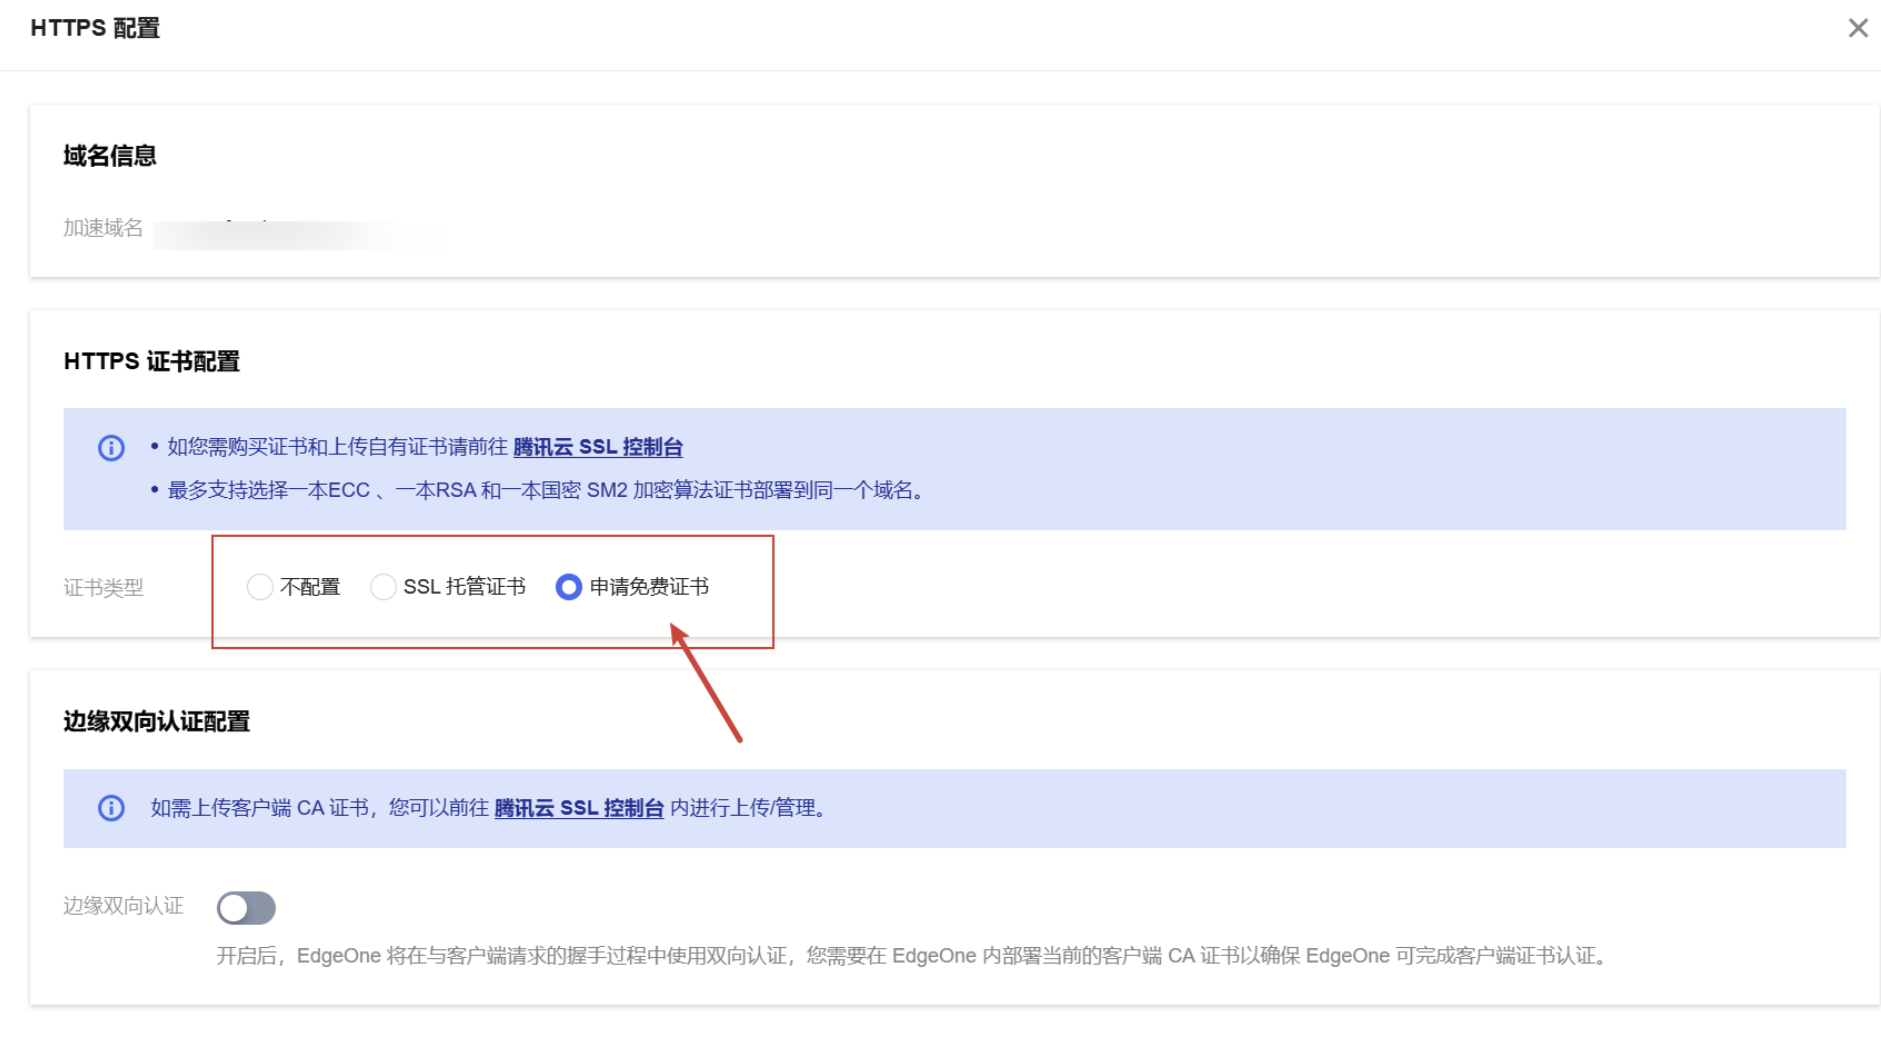Click the 加速域名 field label
This screenshot has width=1881, height=1038.
coord(103,228)
